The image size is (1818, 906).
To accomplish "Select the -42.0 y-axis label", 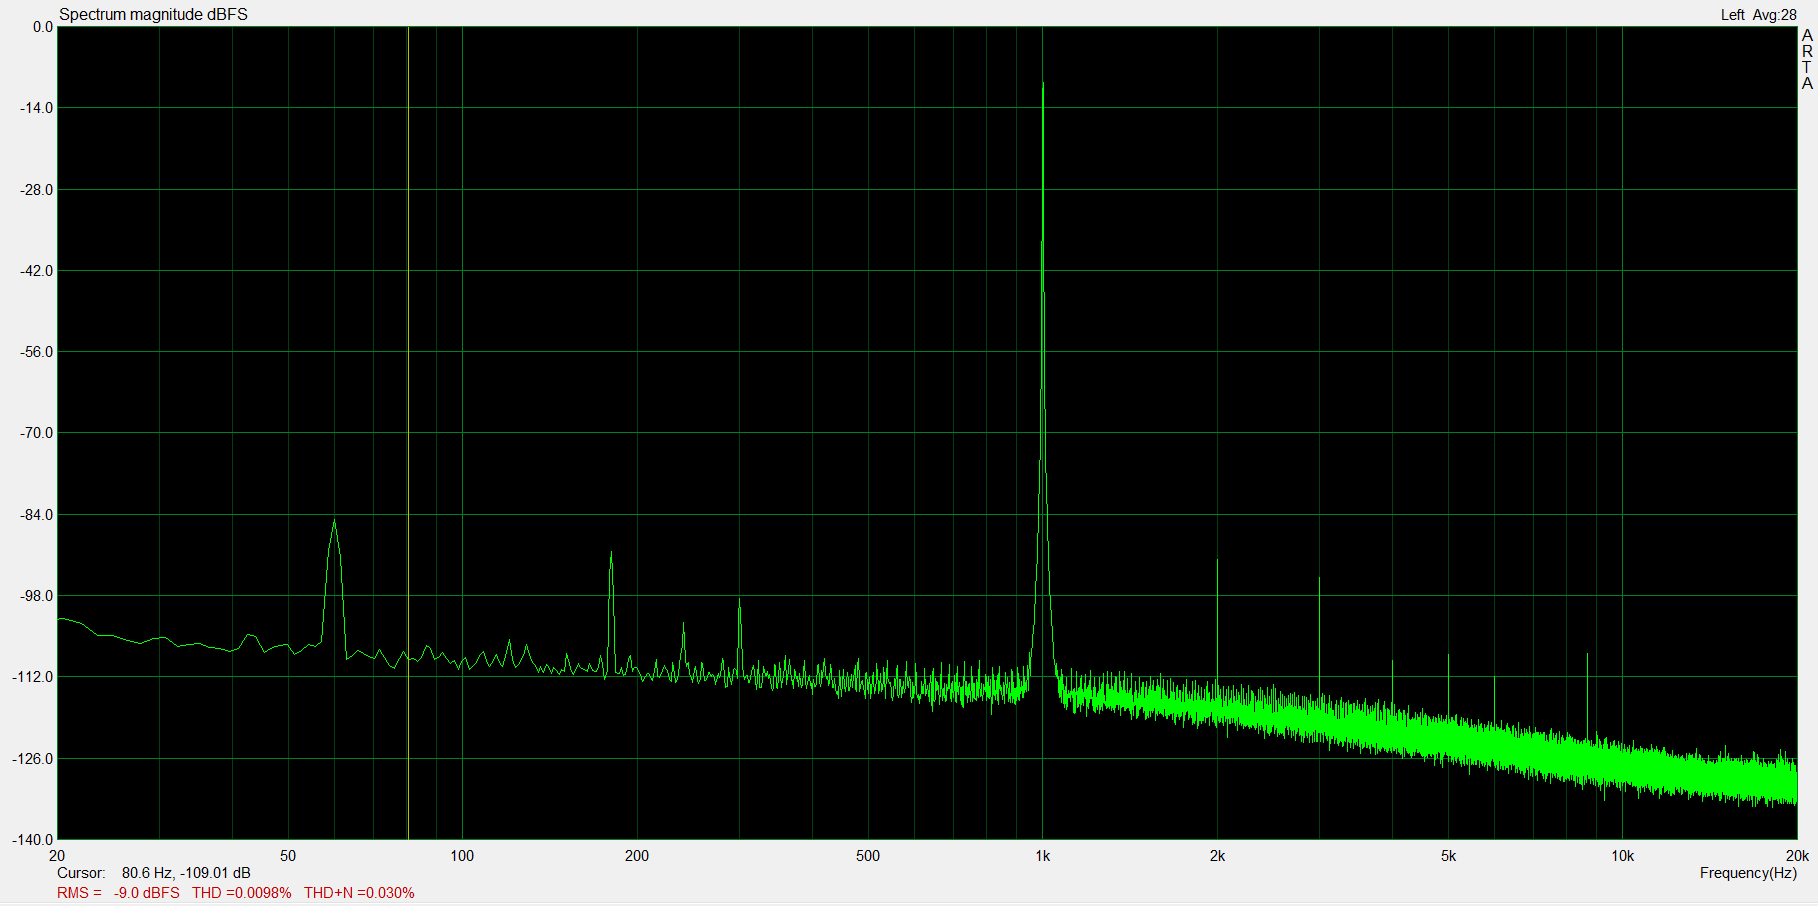I will click(37, 271).
